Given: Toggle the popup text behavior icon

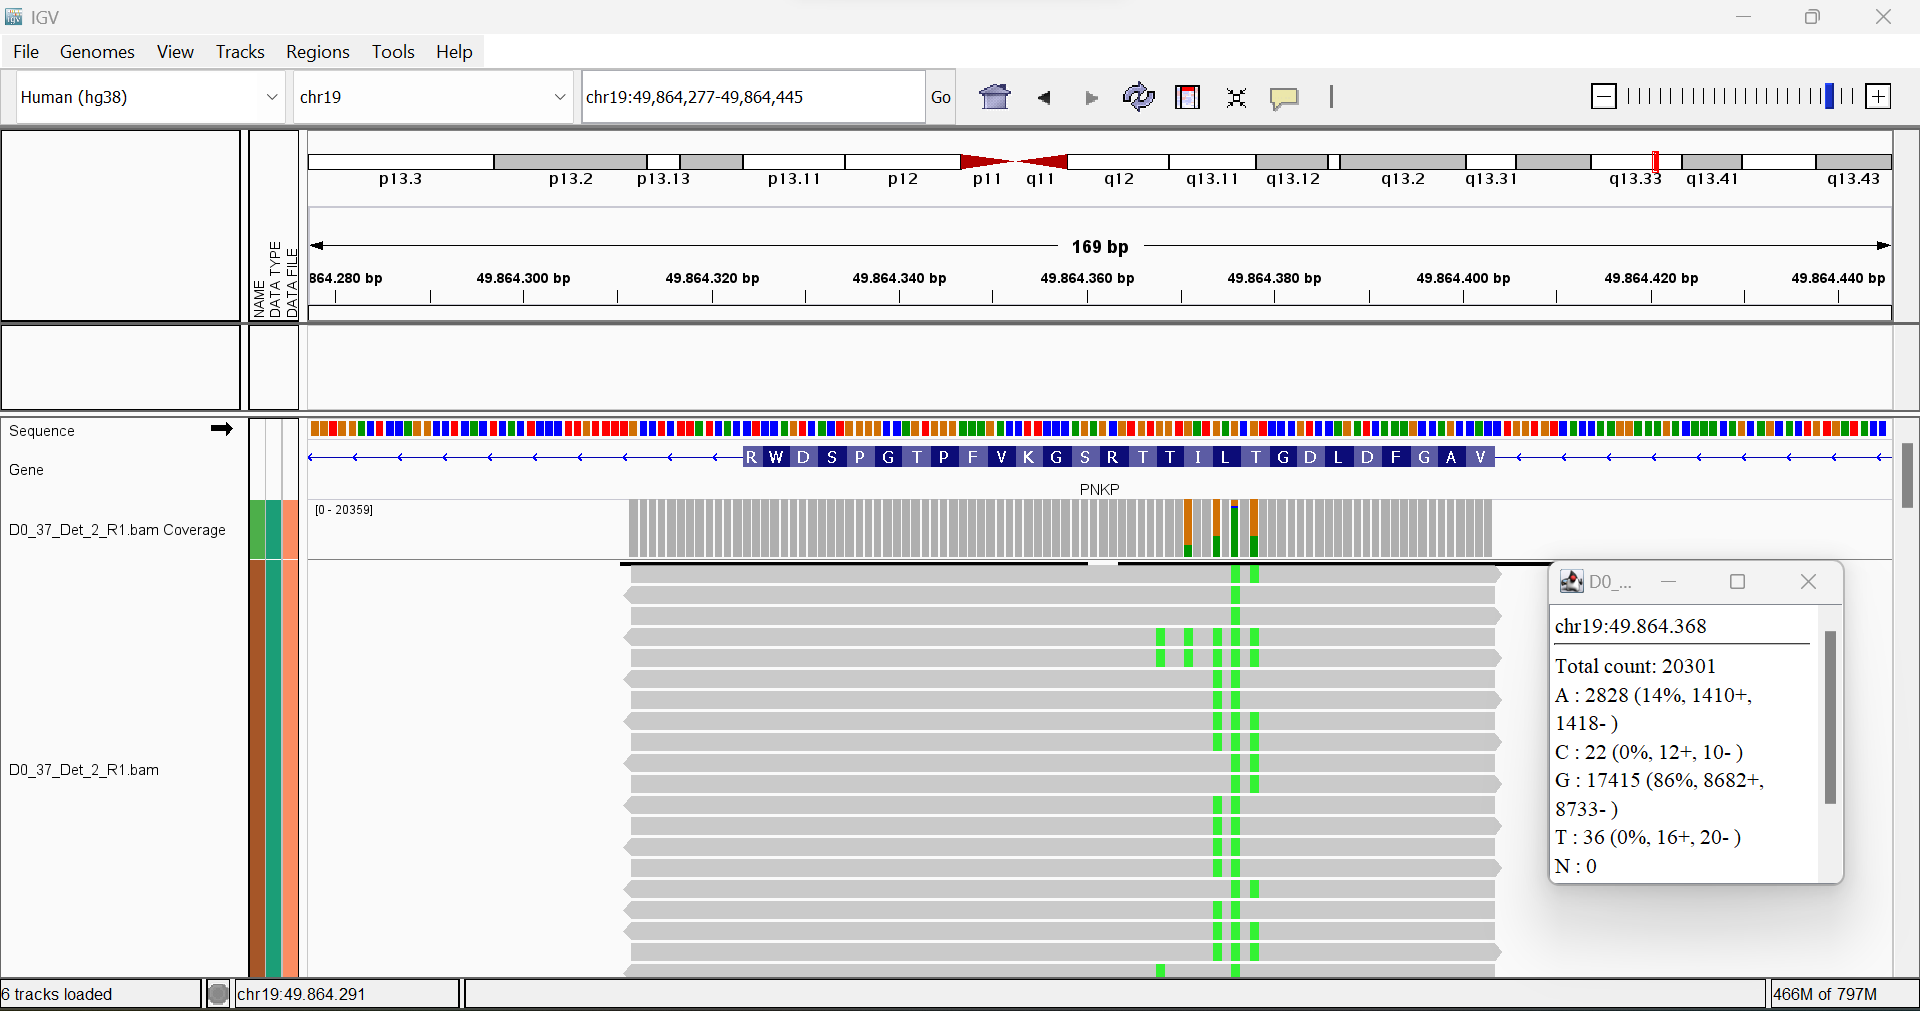Looking at the screenshot, I should coord(1285,97).
